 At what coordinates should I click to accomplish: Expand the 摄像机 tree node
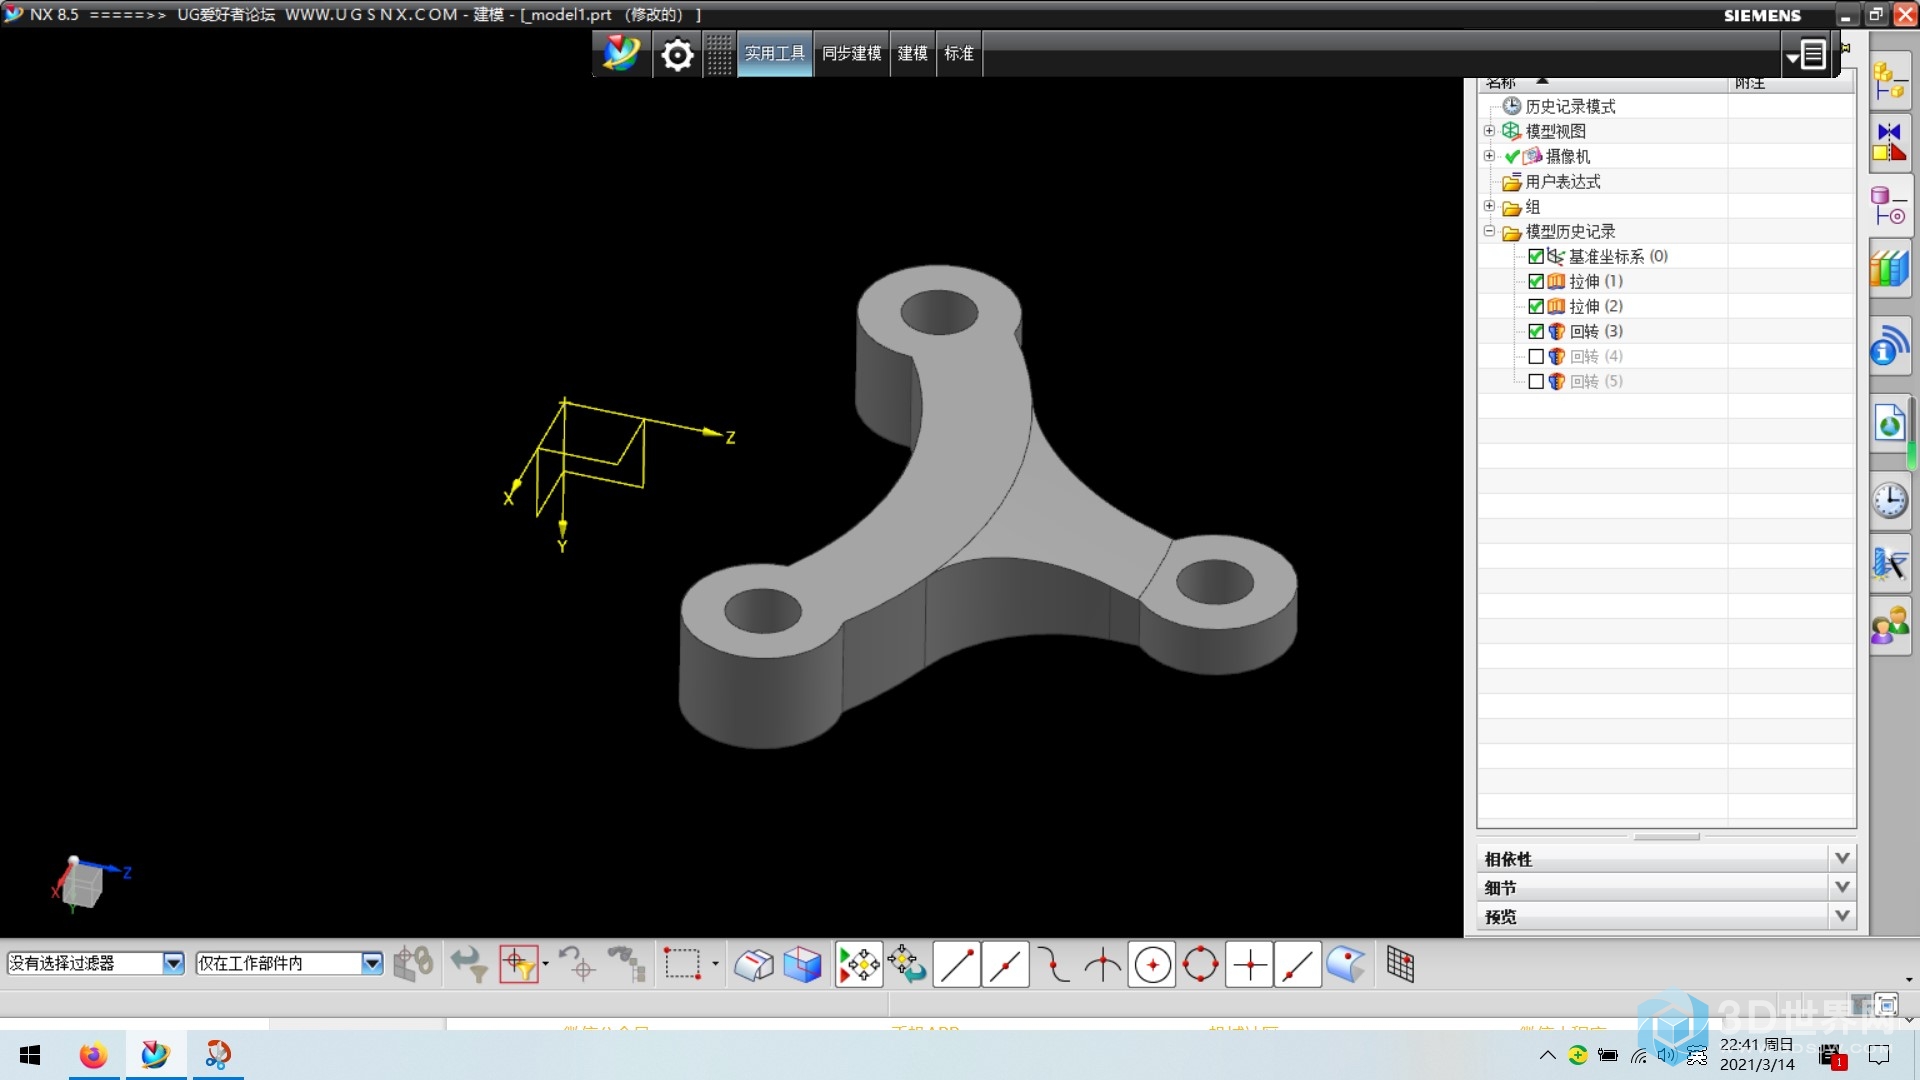1489,156
